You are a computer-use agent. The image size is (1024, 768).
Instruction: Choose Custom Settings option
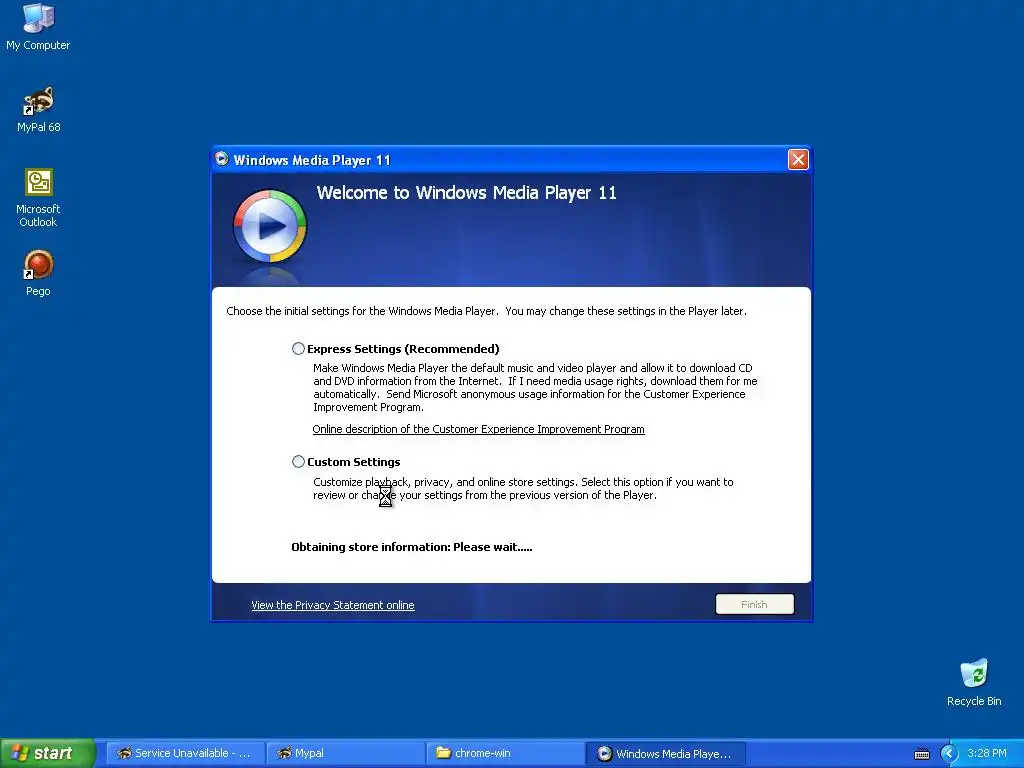tap(298, 462)
